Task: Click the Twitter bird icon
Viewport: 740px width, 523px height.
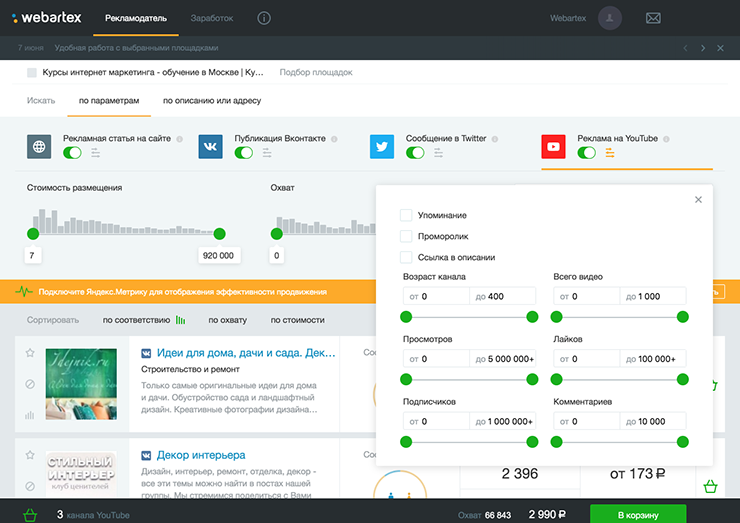Action: (382, 147)
